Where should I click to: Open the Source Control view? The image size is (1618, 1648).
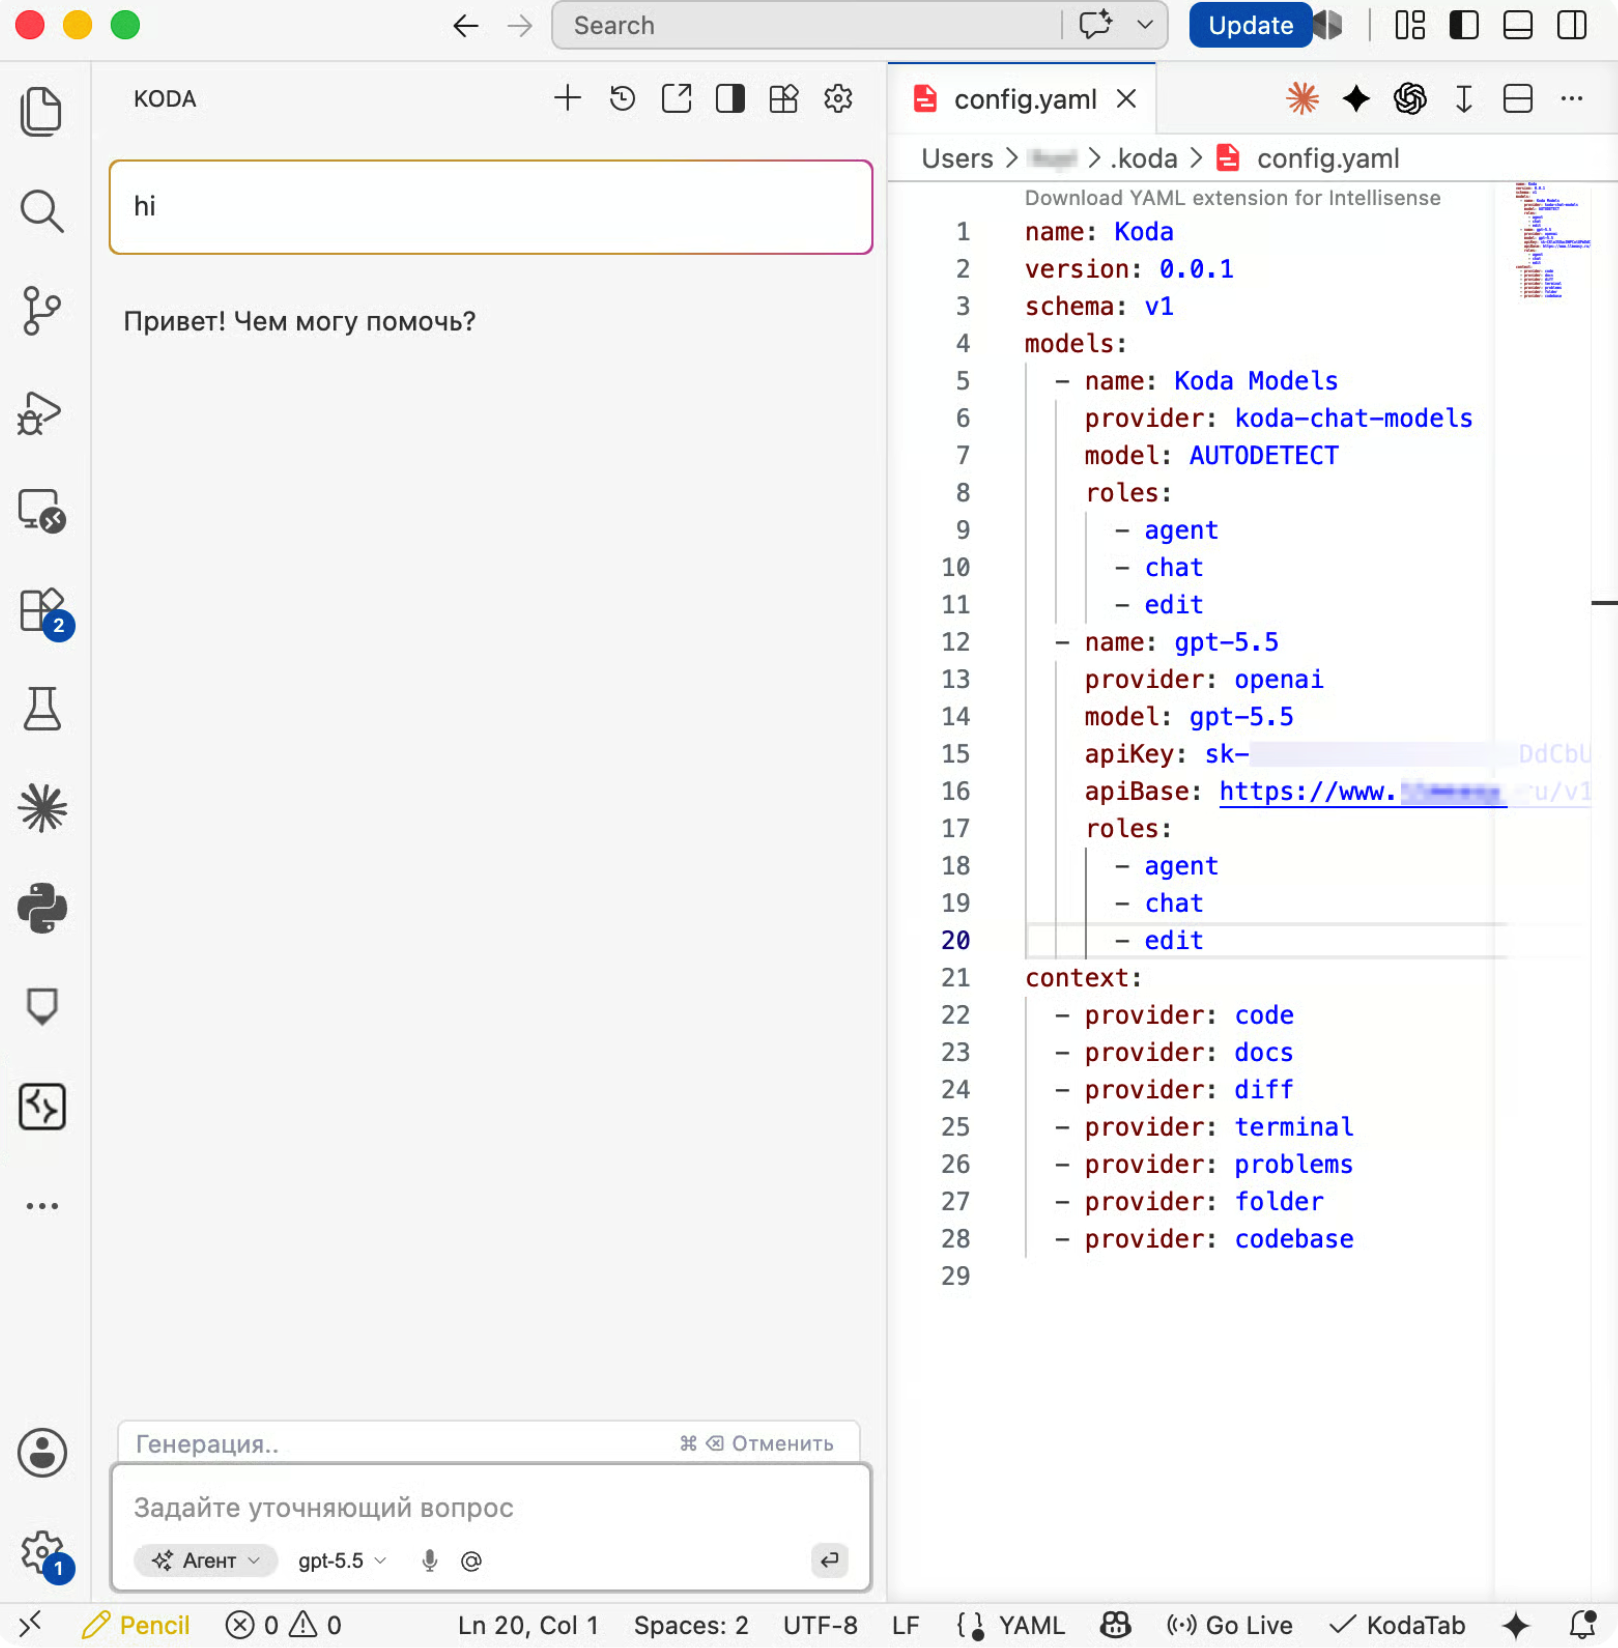click(41, 311)
